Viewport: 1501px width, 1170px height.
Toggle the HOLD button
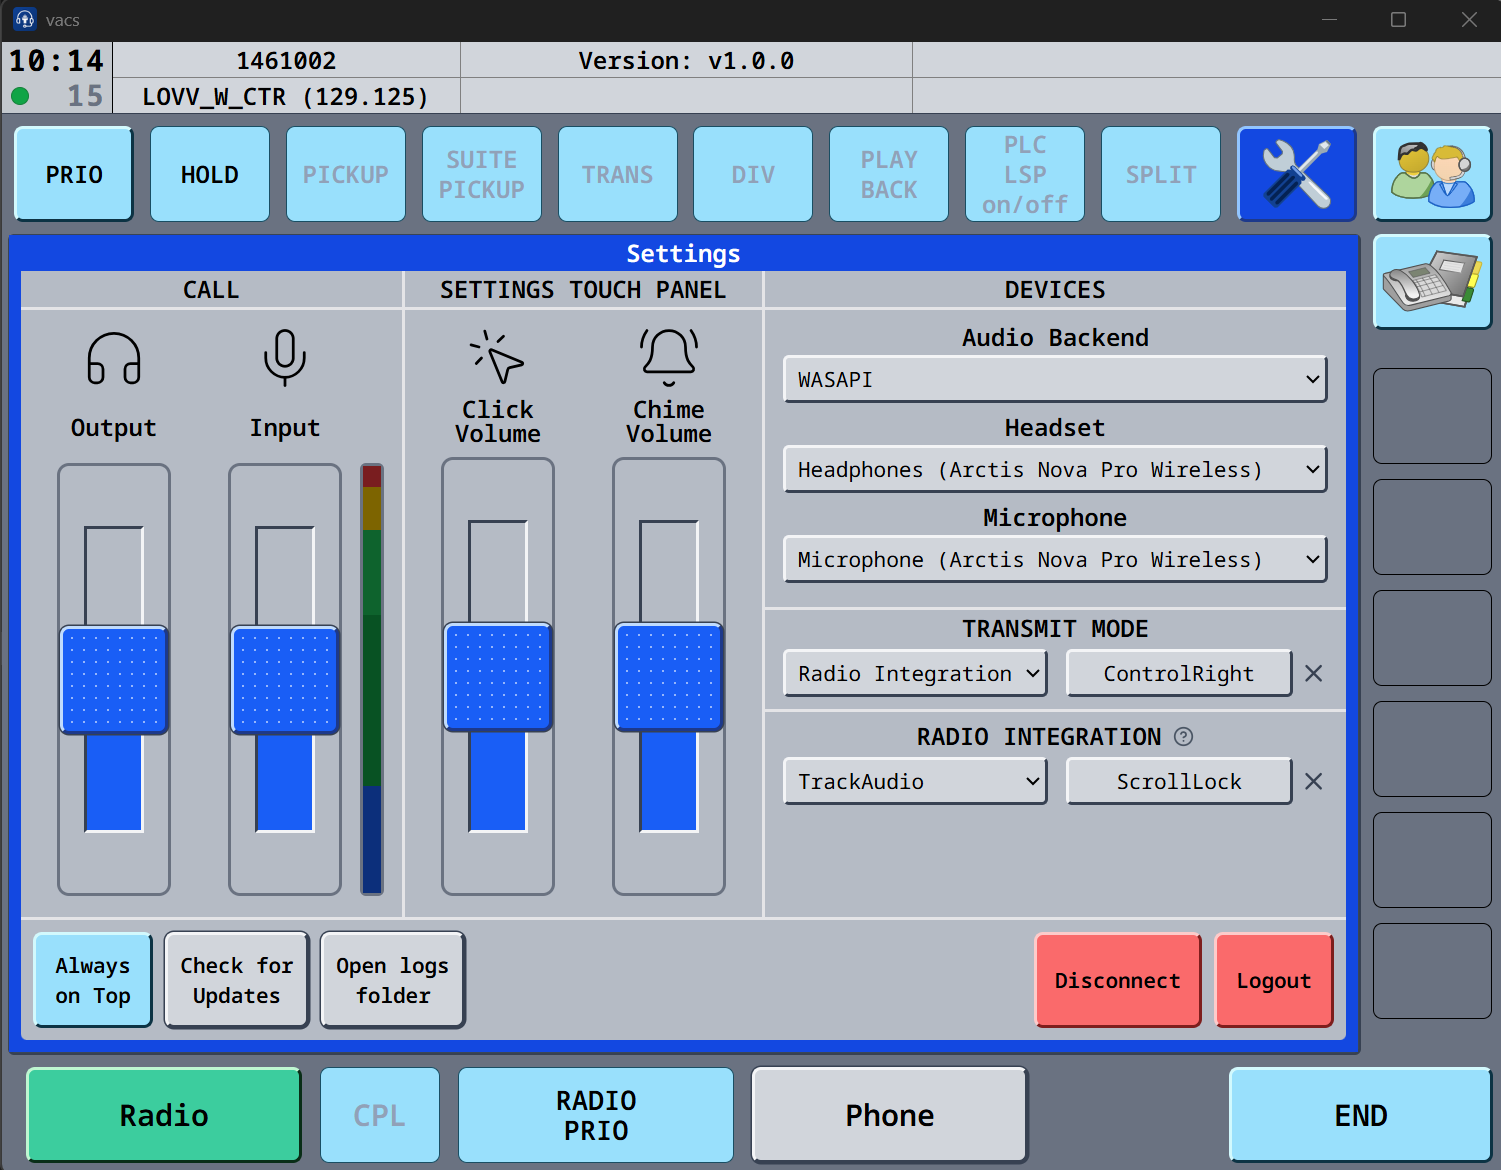(x=210, y=174)
